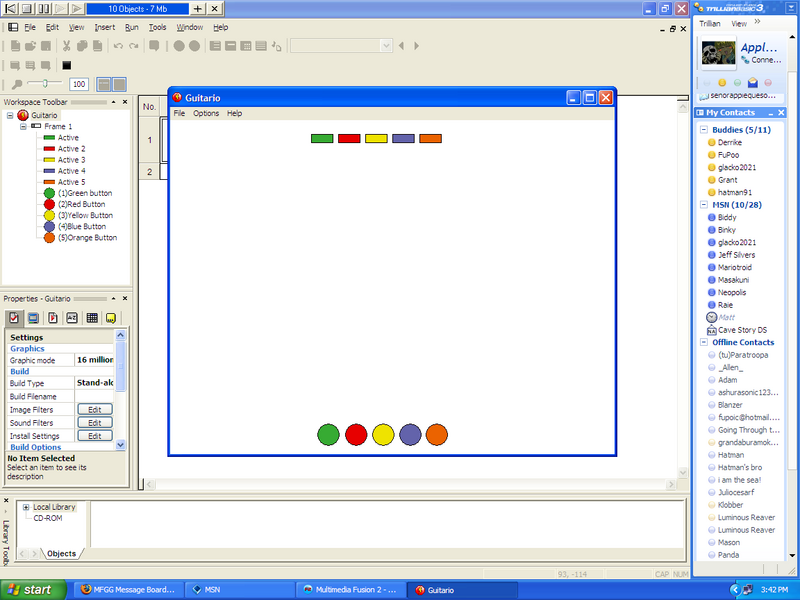Image resolution: width=800 pixels, height=600 pixels.
Task: Click the Undo arrow icon in the toolbar
Action: click(x=118, y=45)
